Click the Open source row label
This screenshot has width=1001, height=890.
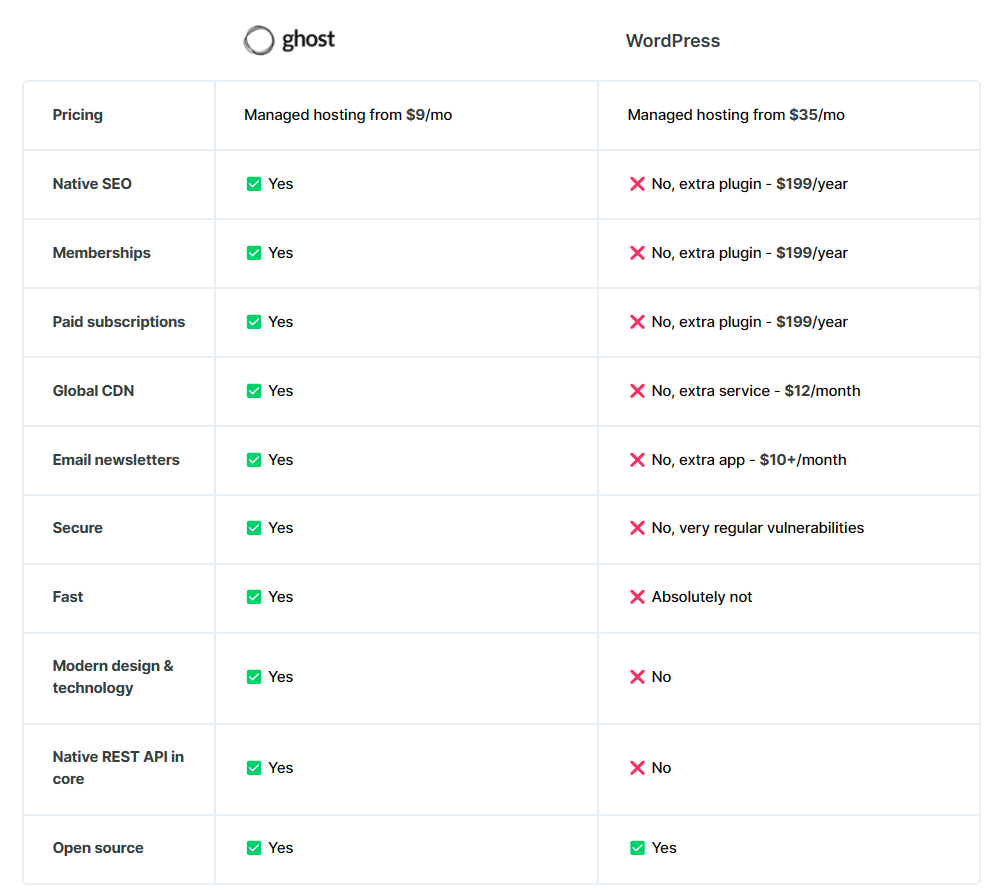point(98,848)
